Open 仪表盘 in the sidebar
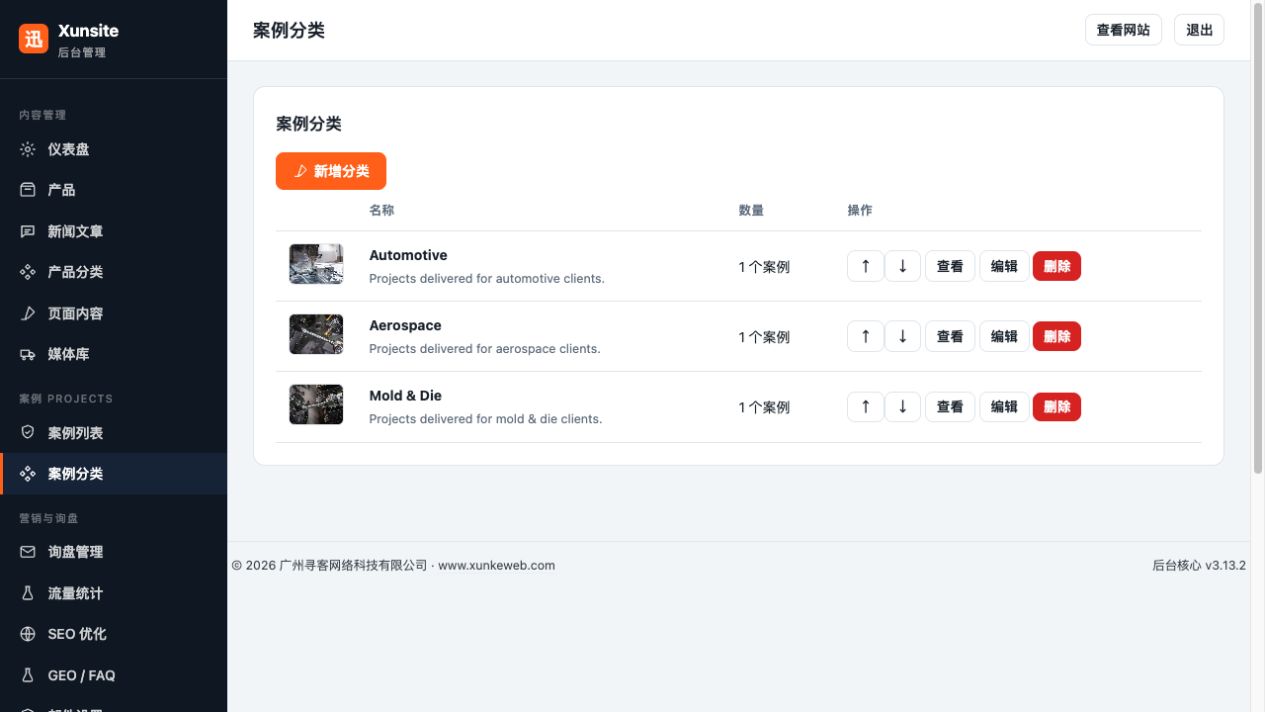This screenshot has height=712, width=1265. [113, 149]
